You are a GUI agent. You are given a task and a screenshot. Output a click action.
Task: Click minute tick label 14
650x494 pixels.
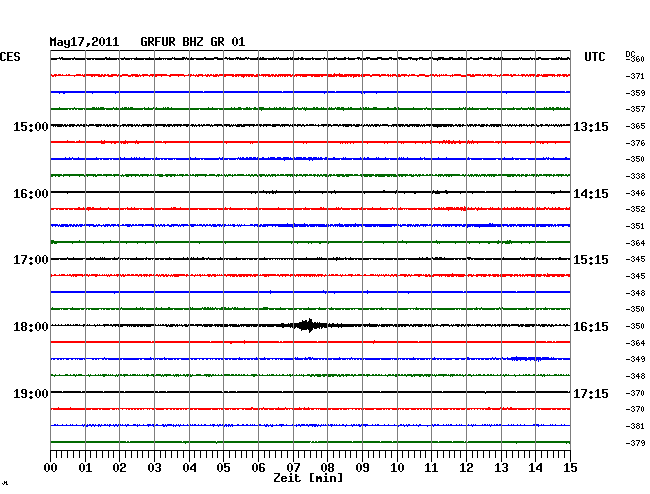pyautogui.click(x=536, y=468)
